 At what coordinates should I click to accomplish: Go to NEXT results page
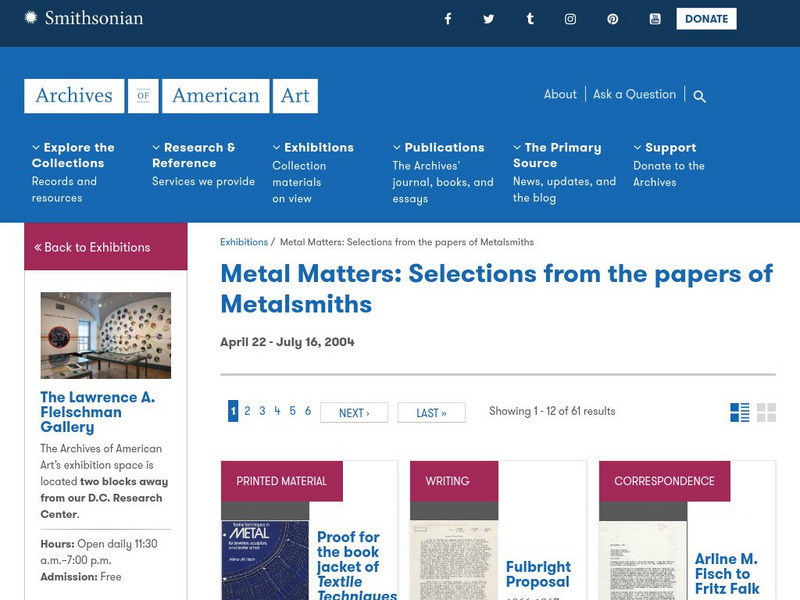click(x=354, y=413)
